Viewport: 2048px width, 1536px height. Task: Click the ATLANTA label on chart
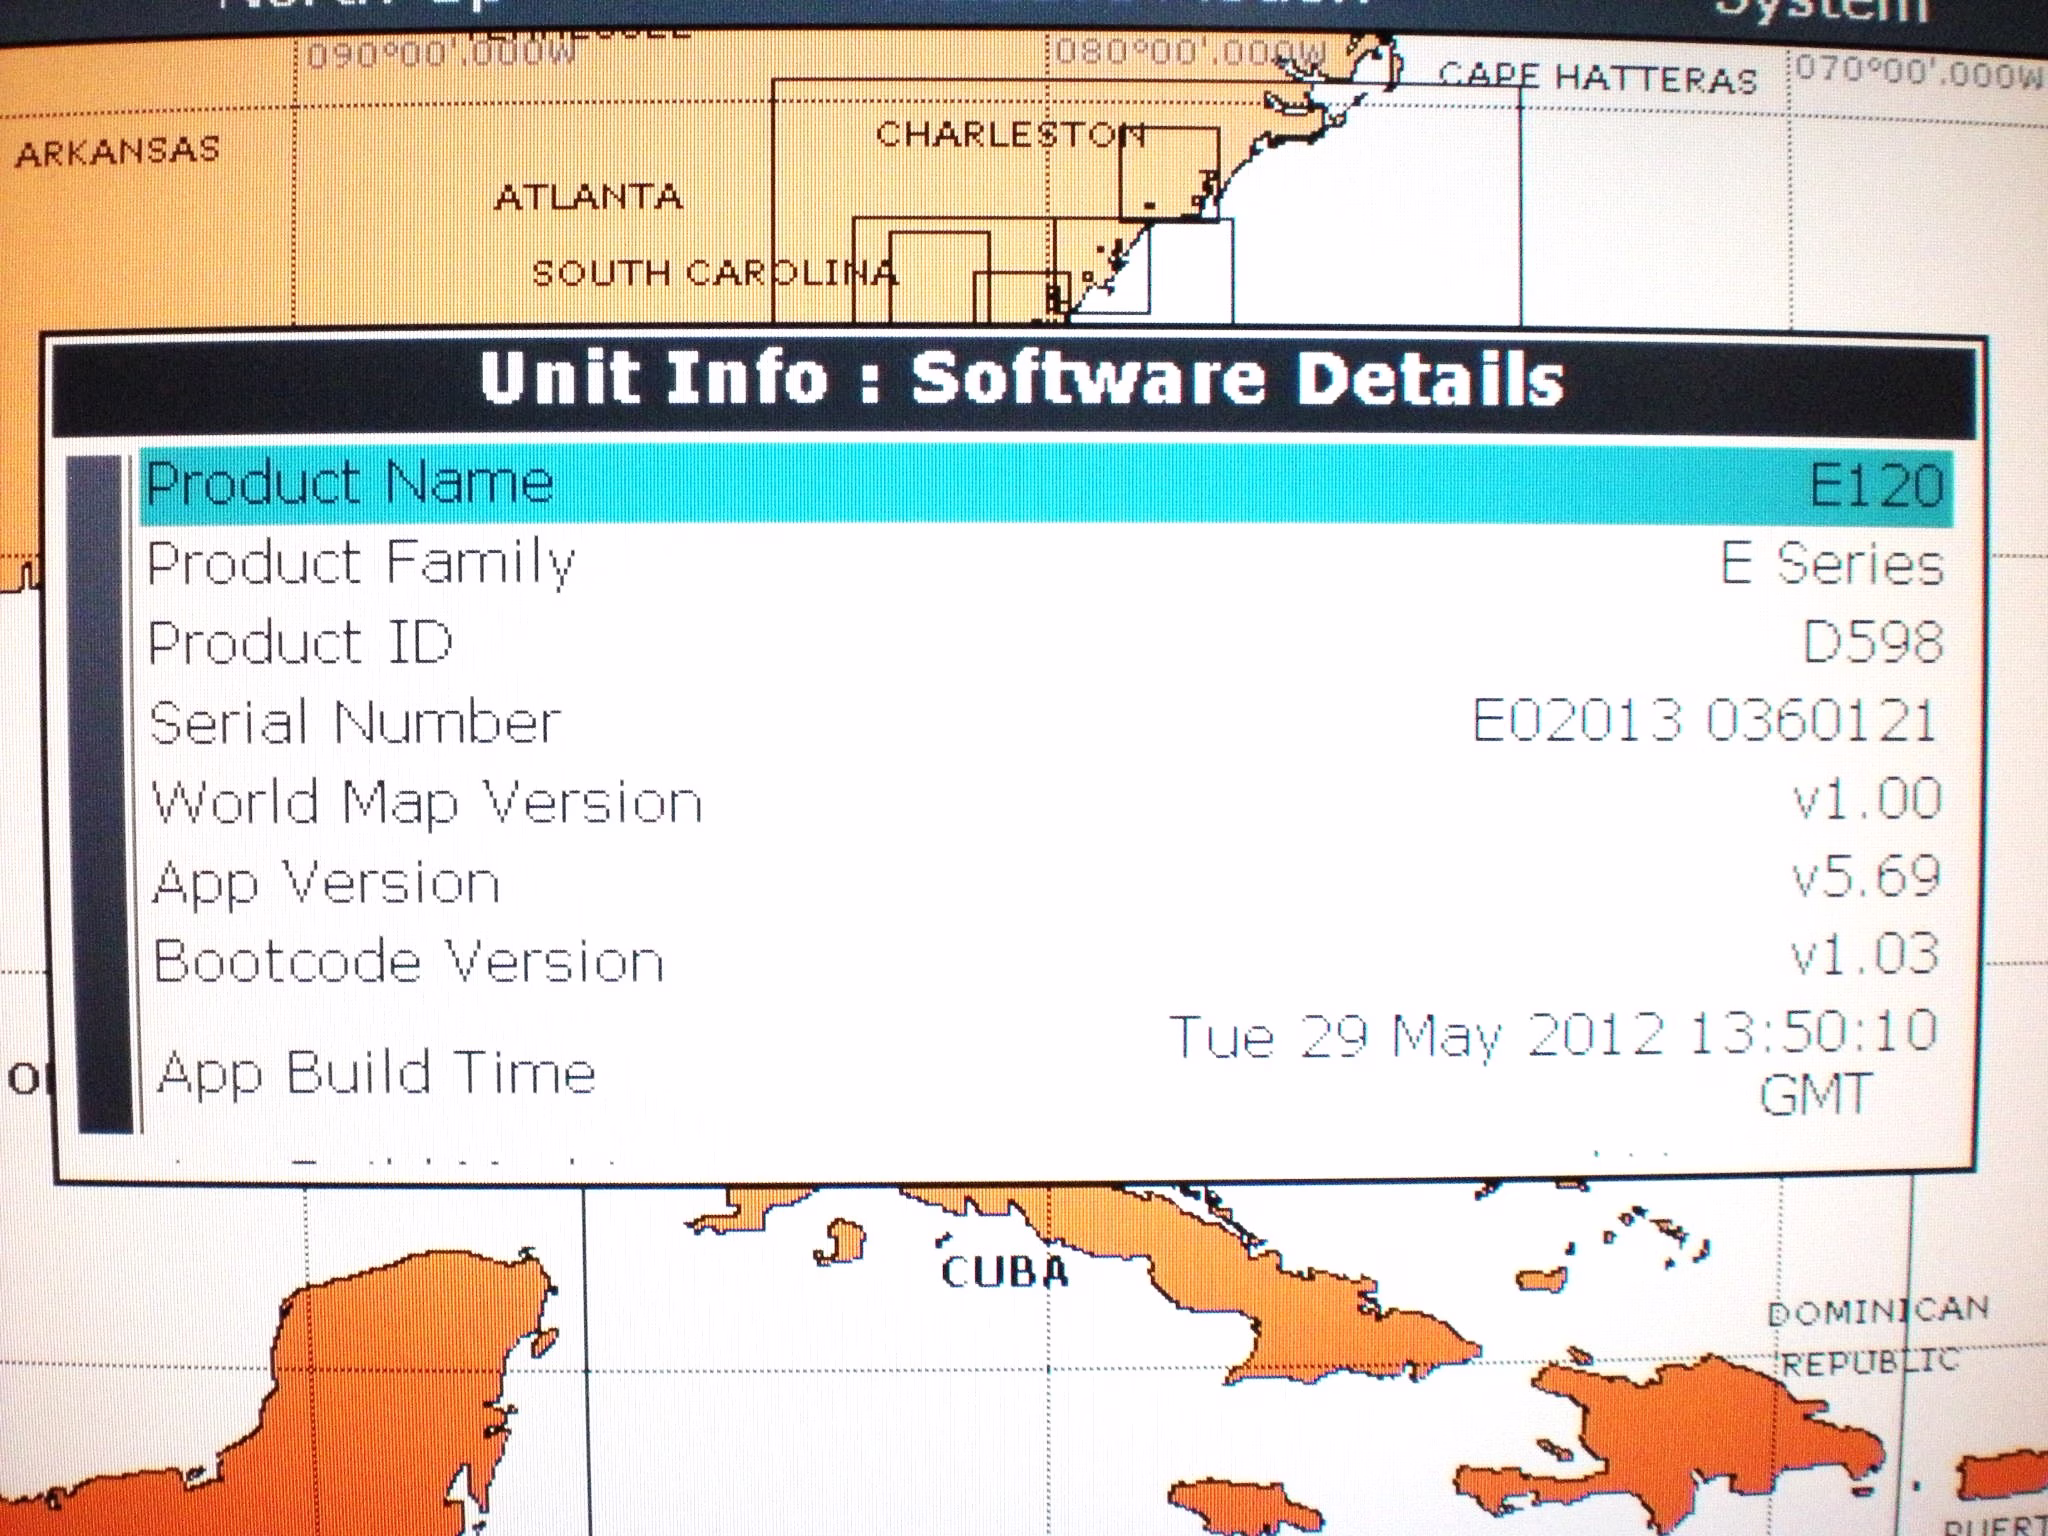[x=588, y=197]
